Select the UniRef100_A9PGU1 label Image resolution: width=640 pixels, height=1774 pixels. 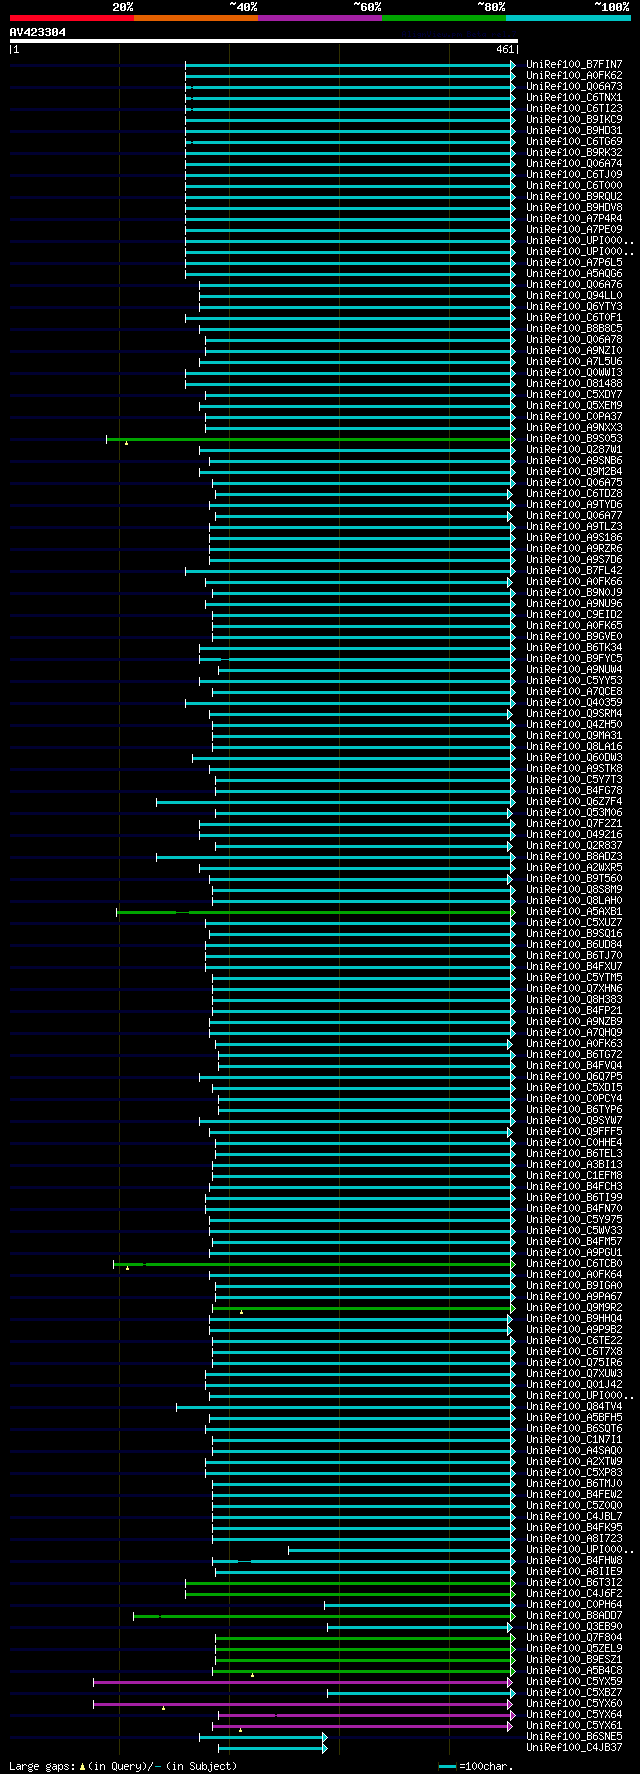(x=574, y=1253)
